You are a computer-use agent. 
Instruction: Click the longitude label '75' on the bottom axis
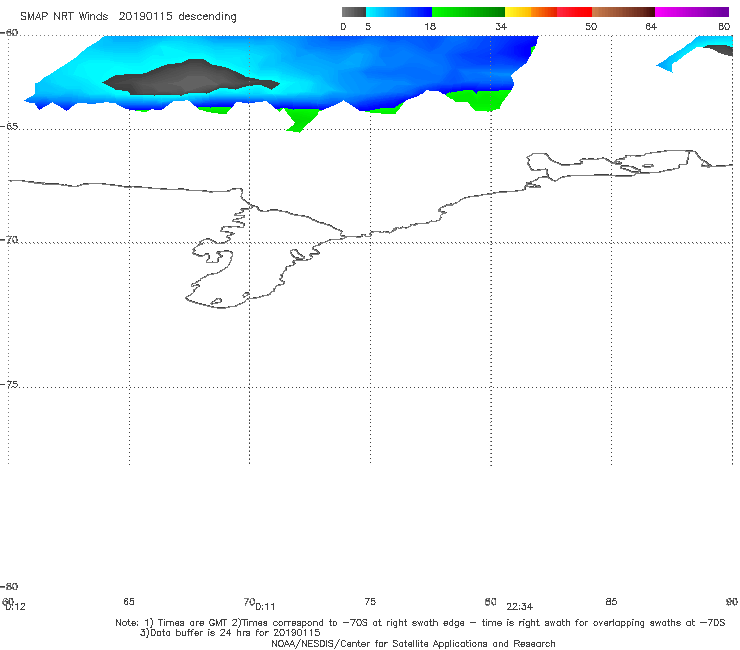click(370, 601)
